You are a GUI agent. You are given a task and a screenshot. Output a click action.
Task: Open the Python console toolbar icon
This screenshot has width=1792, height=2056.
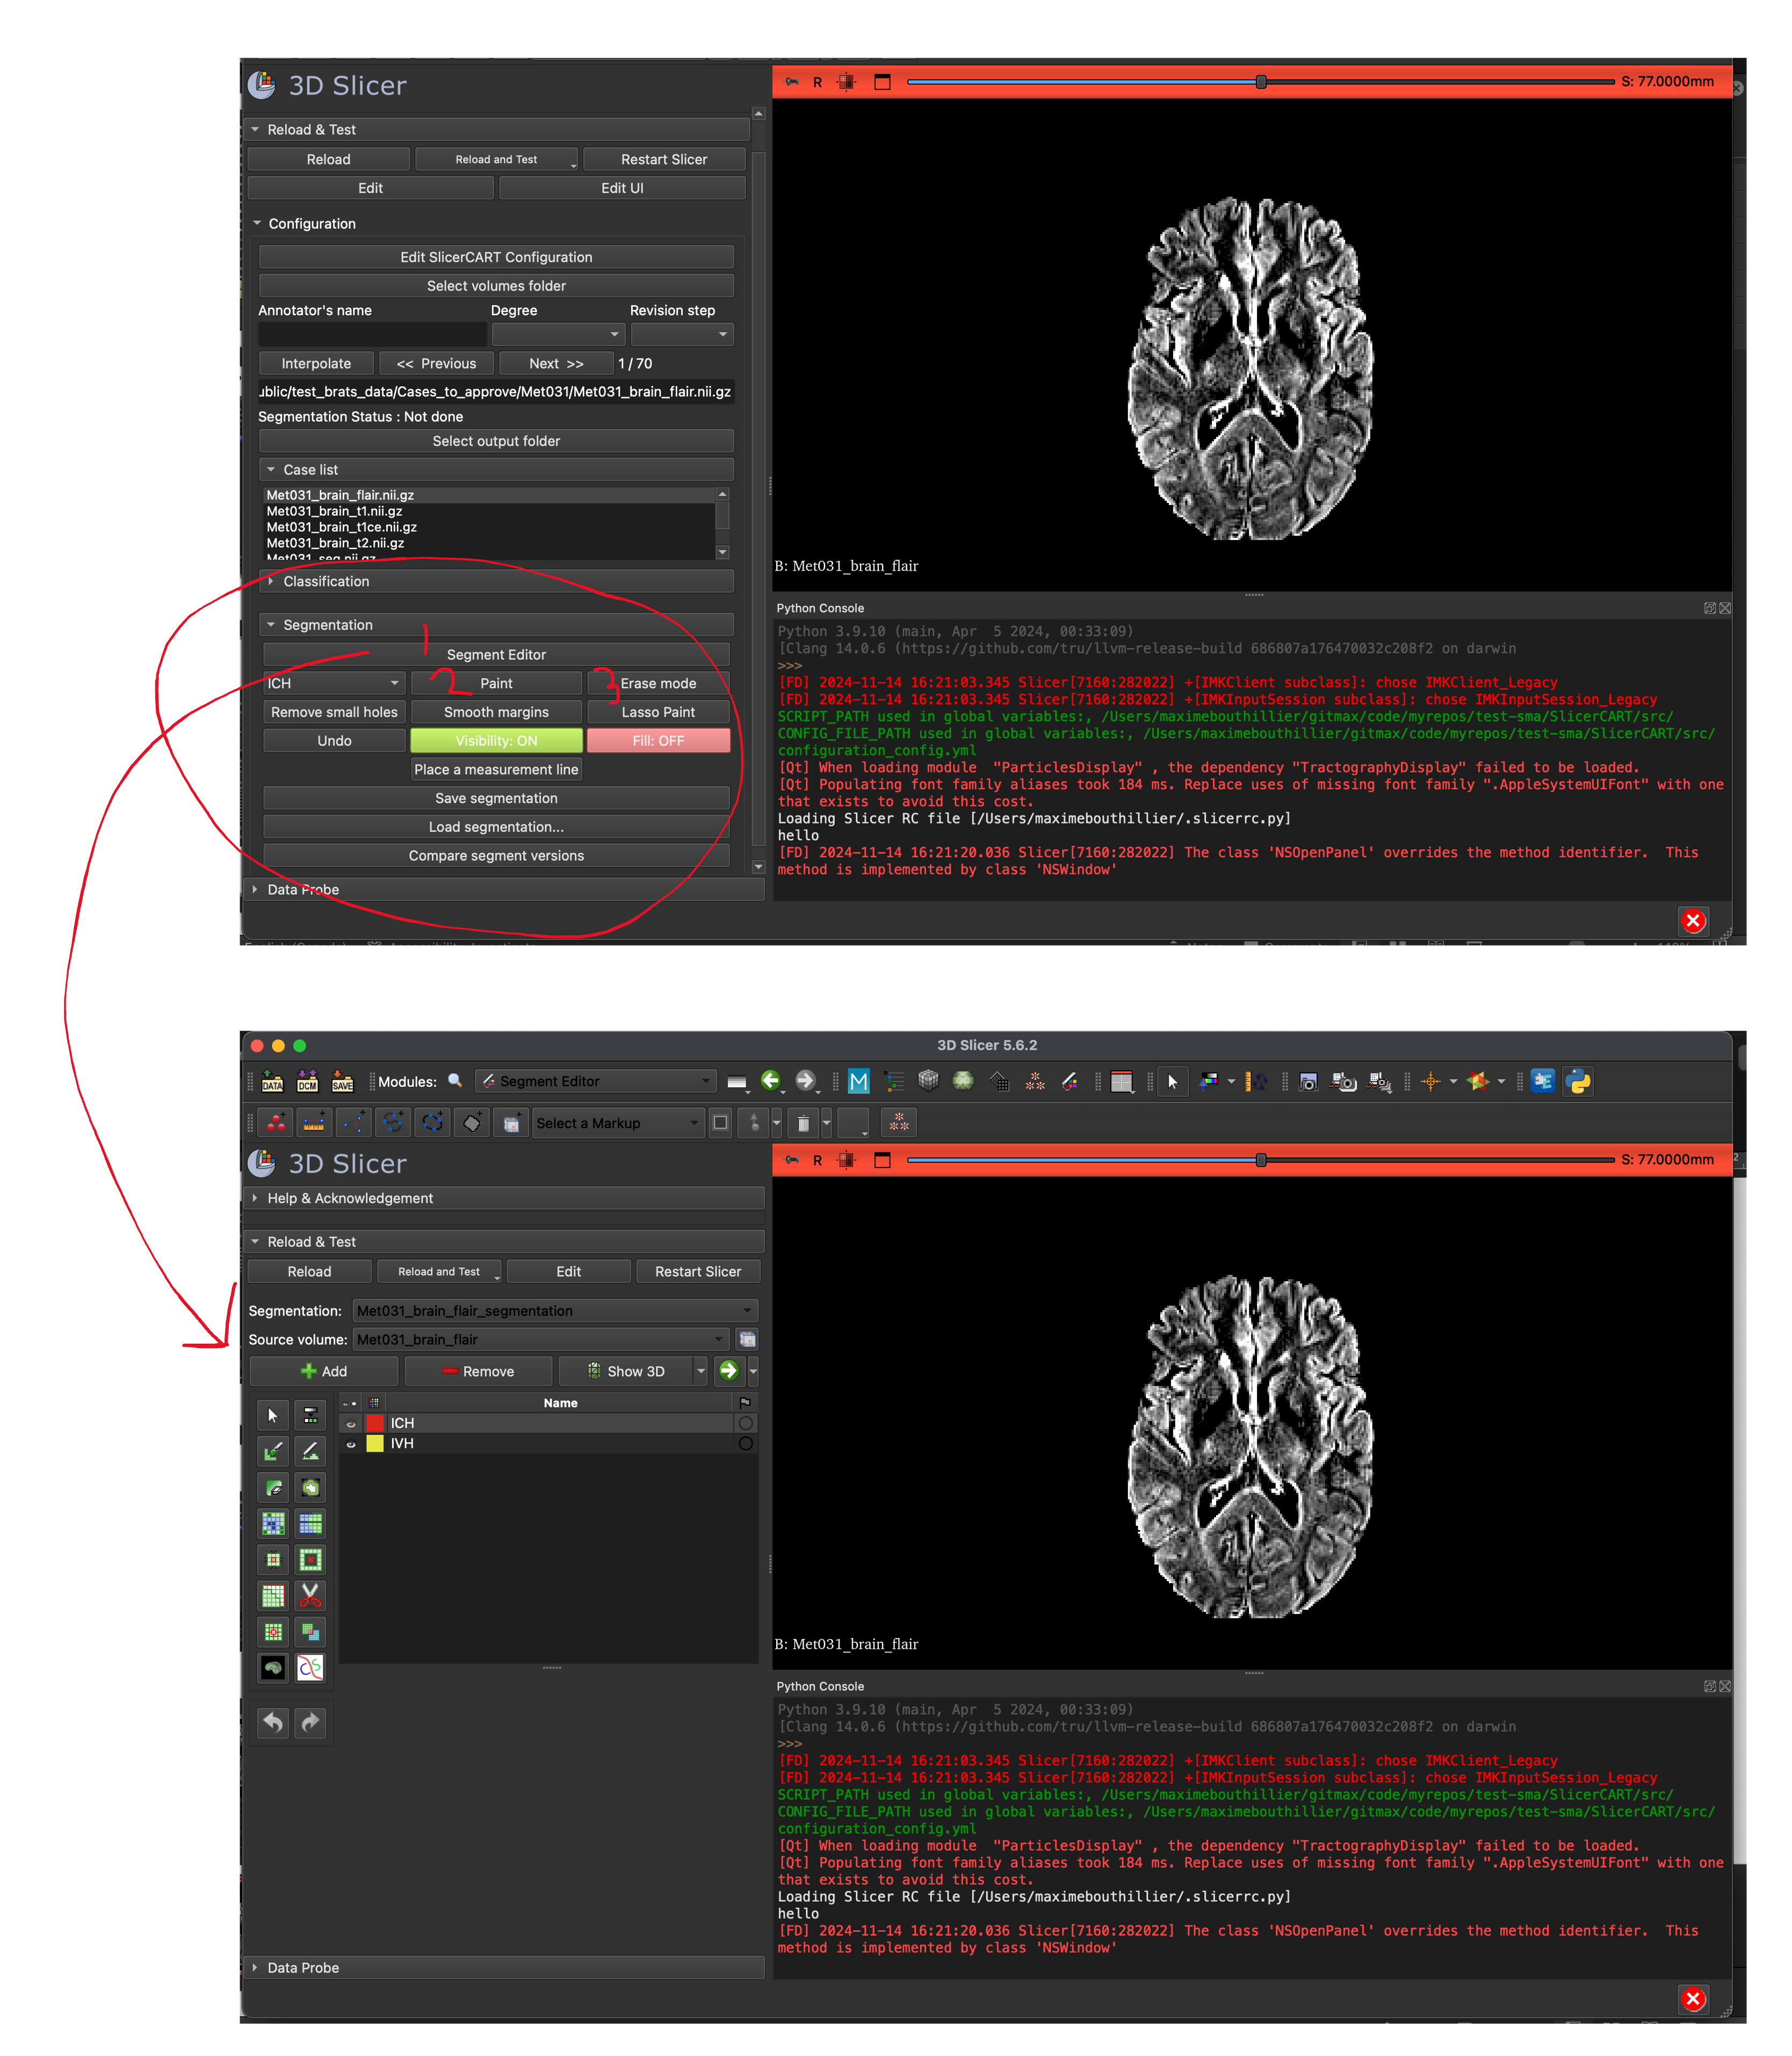point(1578,1081)
